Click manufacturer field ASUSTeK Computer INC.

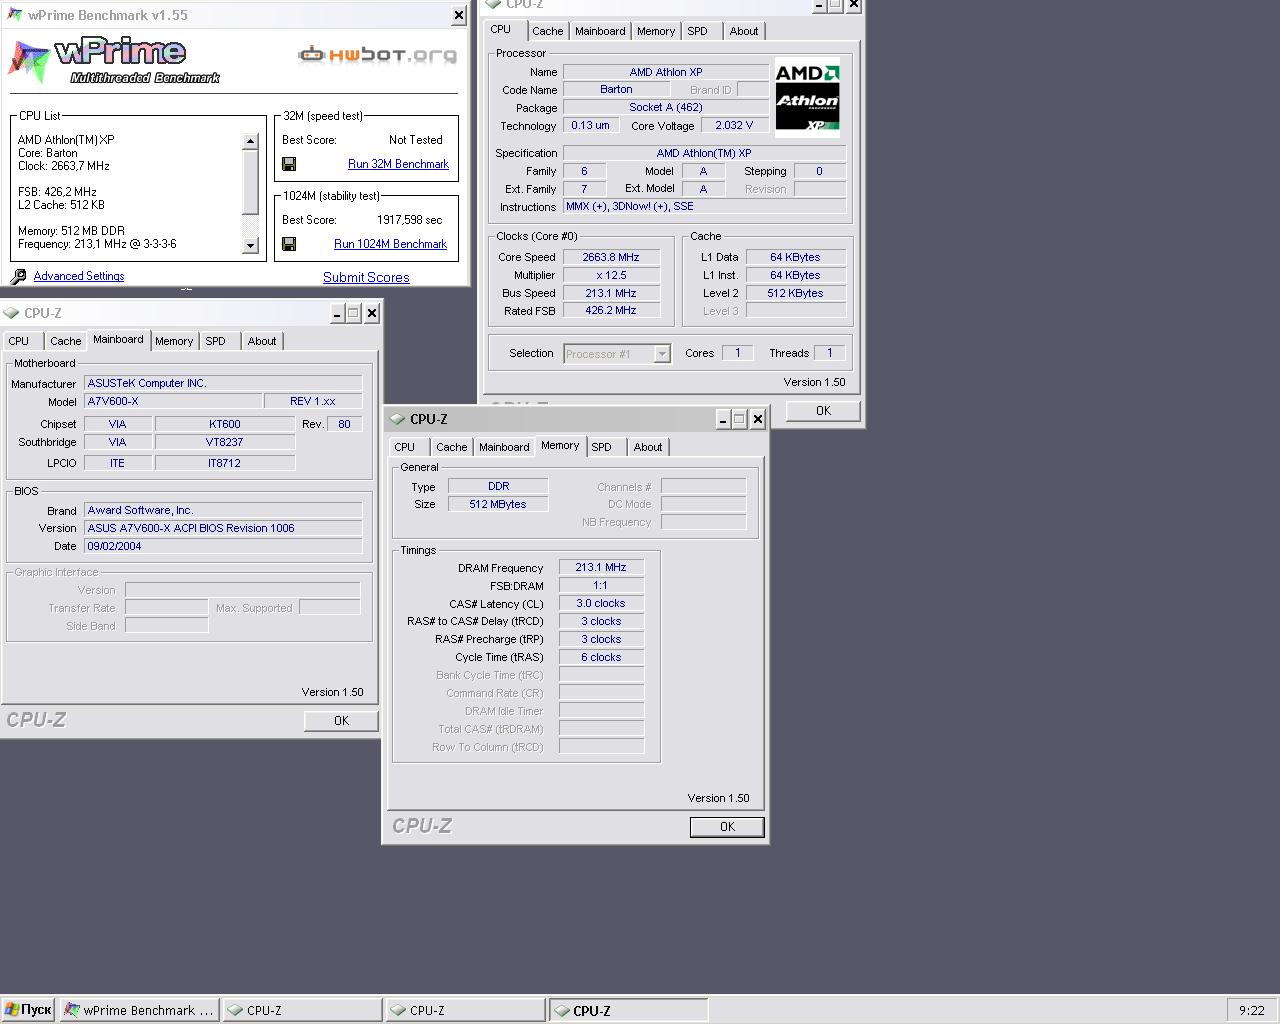point(223,383)
